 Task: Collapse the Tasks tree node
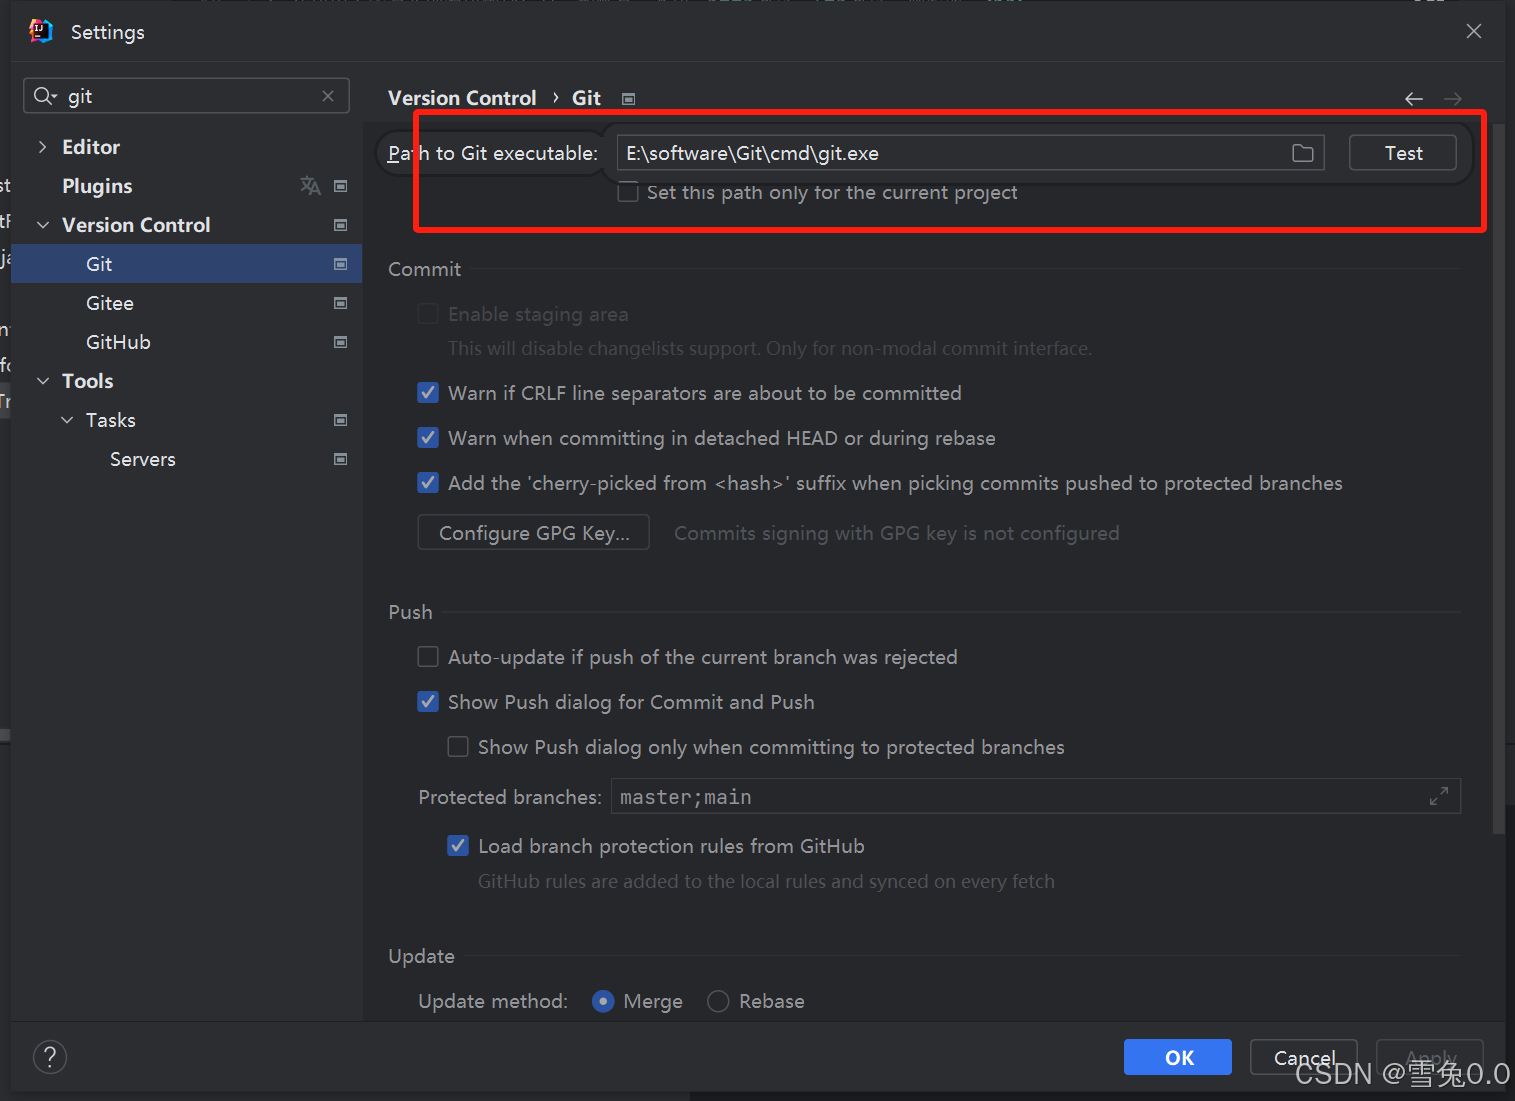click(x=67, y=420)
